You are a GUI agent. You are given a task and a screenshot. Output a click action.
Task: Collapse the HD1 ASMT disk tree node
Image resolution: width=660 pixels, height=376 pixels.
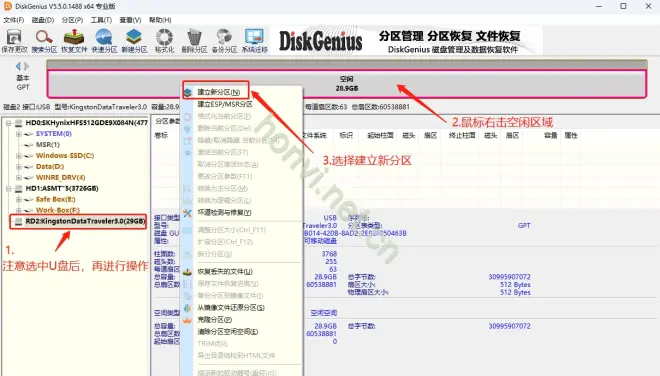[8, 189]
